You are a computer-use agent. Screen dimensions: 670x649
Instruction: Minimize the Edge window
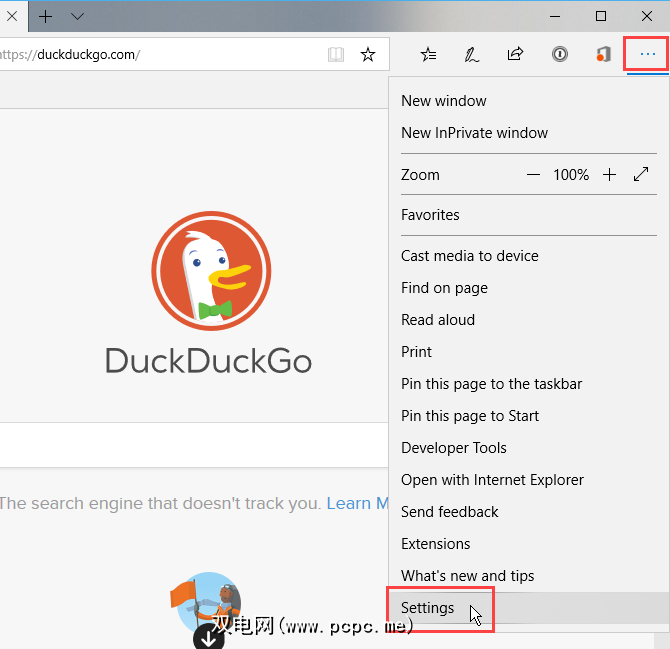pyautogui.click(x=555, y=16)
